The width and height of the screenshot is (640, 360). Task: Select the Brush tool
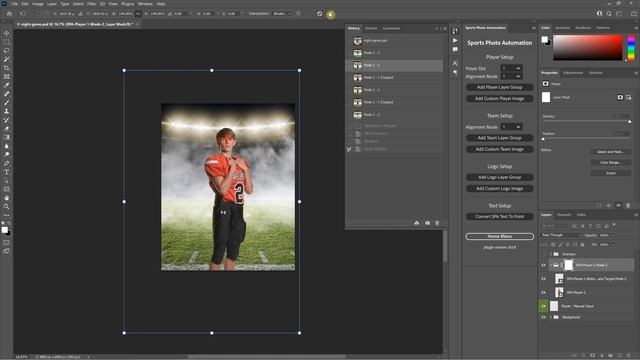pyautogui.click(x=7, y=102)
